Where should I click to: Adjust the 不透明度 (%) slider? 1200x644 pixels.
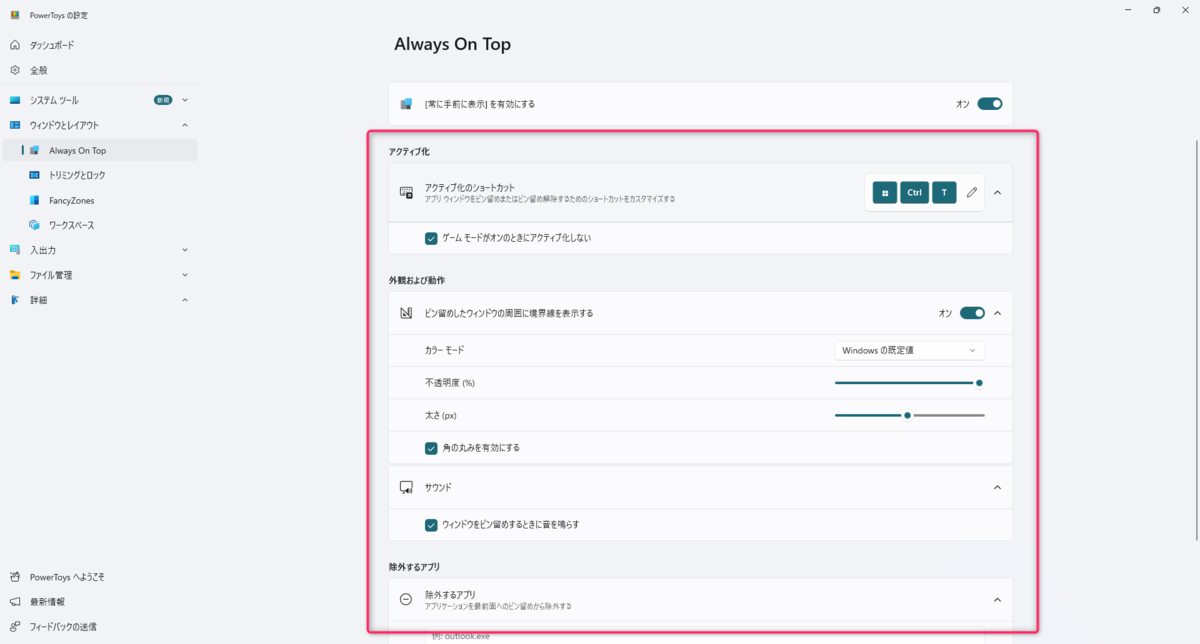pos(910,382)
